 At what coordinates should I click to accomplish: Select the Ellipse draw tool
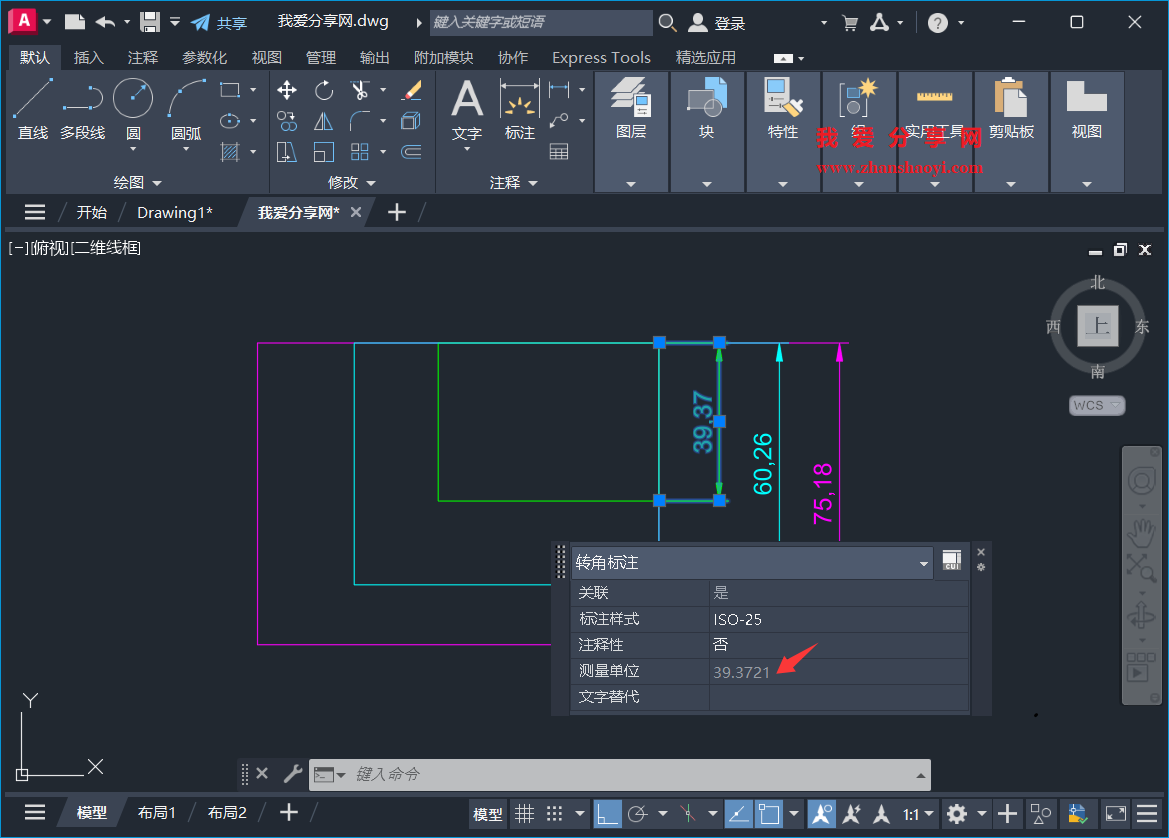[x=230, y=121]
